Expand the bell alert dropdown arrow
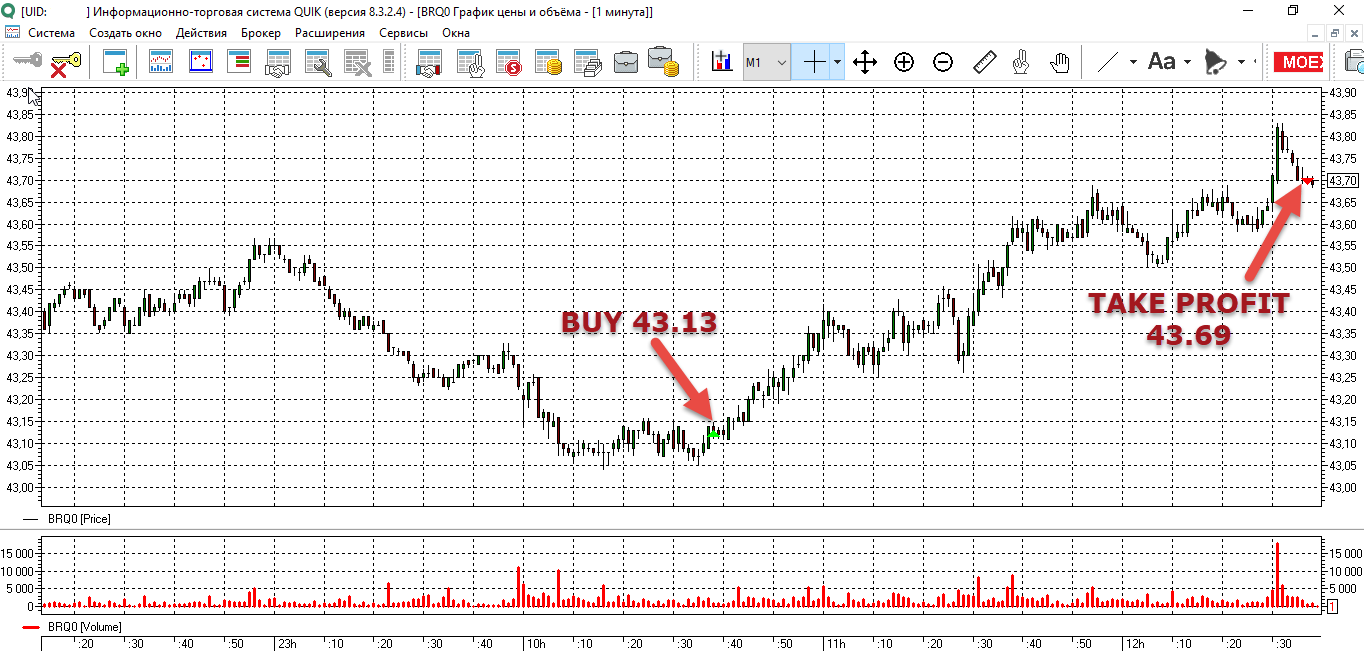1364x651 pixels. tap(1241, 63)
